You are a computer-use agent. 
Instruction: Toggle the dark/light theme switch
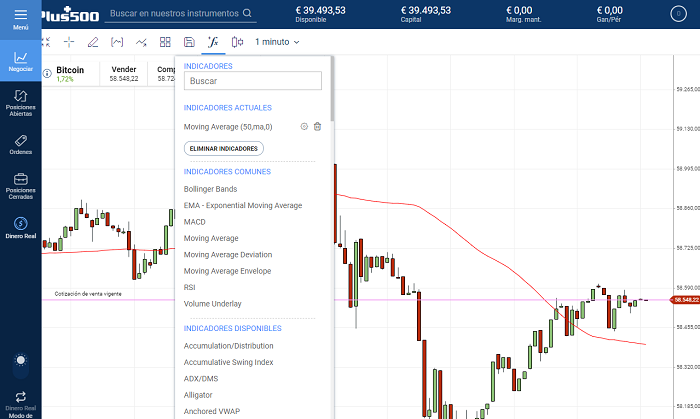[21, 365]
